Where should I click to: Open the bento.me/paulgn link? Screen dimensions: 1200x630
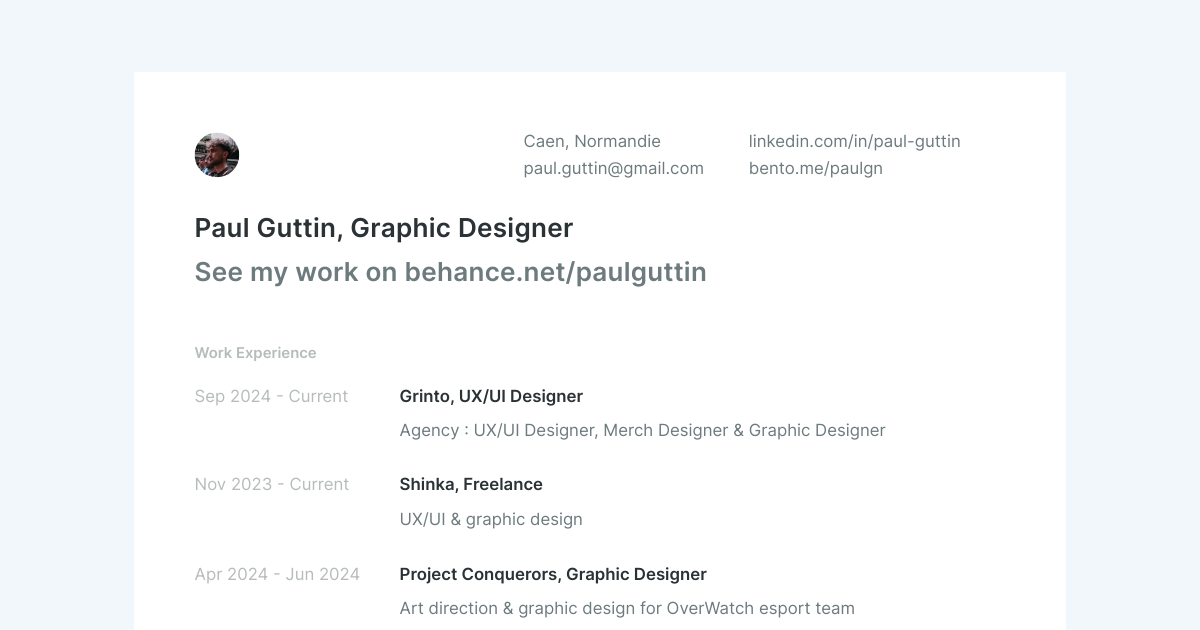coord(815,168)
